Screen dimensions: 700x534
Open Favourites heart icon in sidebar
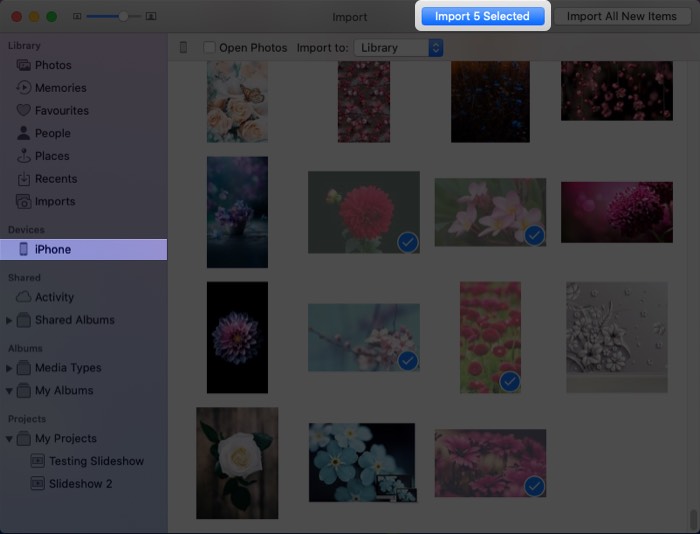[24, 111]
